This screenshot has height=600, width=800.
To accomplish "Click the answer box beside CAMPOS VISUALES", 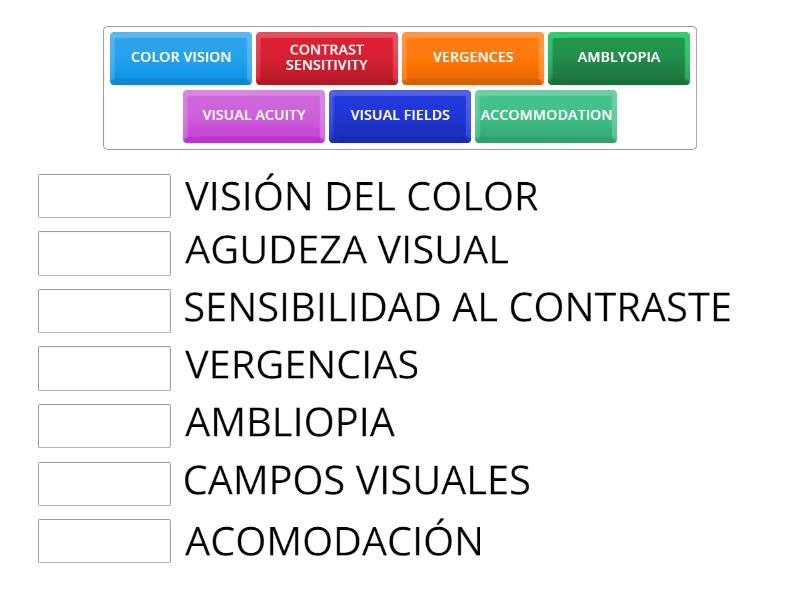I will (x=104, y=482).
